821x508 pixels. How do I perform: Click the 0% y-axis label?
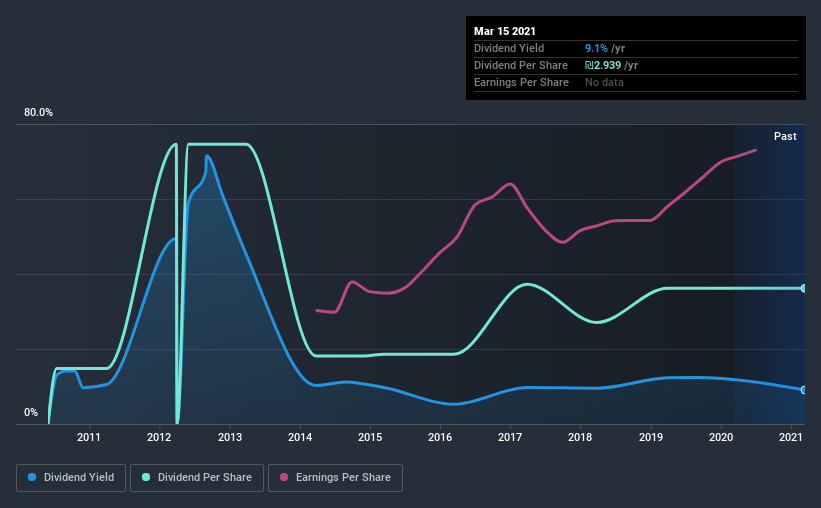(31, 413)
